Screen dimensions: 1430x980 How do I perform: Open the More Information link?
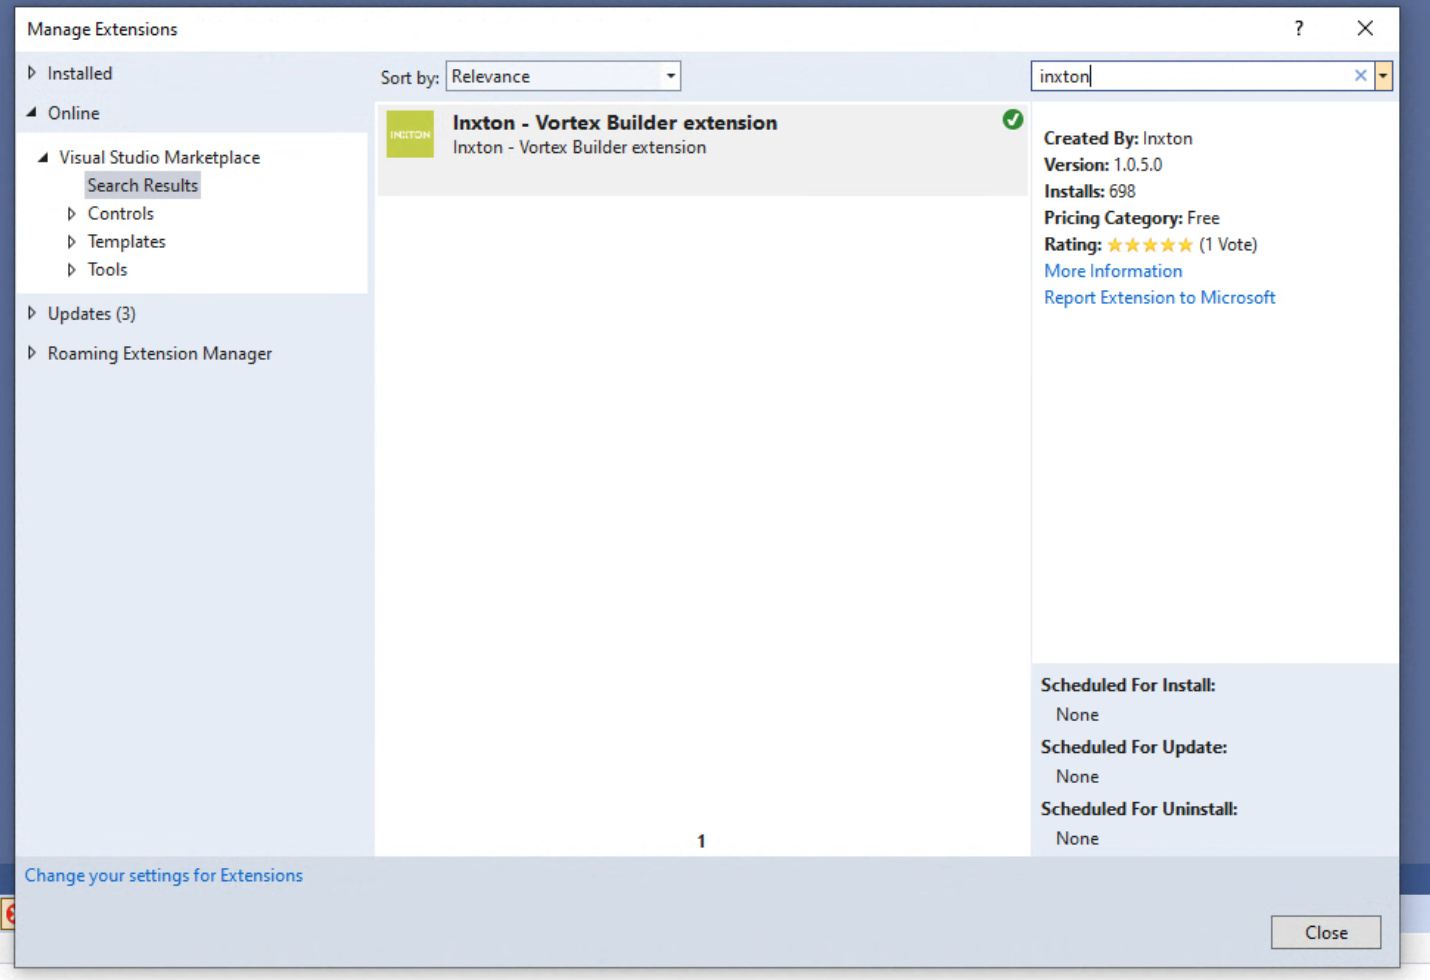1113,271
